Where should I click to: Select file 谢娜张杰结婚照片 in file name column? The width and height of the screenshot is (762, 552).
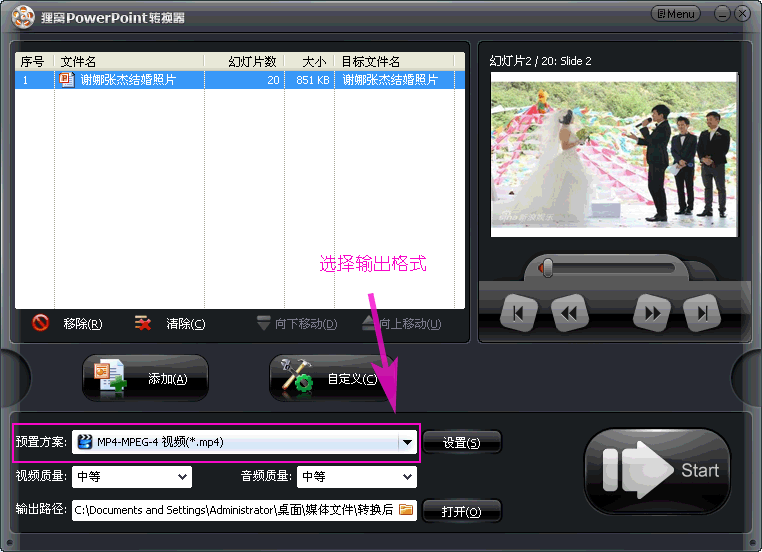128,80
